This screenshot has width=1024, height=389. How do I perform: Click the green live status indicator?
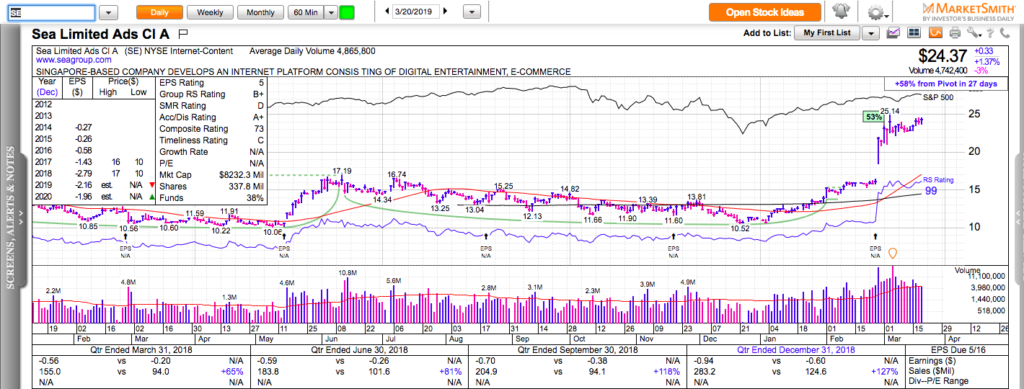click(348, 12)
